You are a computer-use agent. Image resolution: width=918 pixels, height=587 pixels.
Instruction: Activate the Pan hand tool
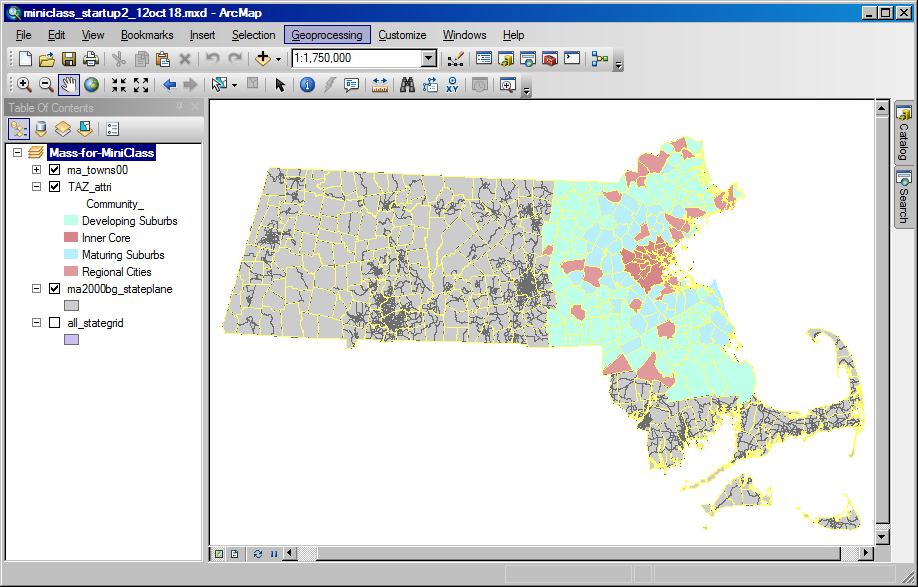click(69, 85)
